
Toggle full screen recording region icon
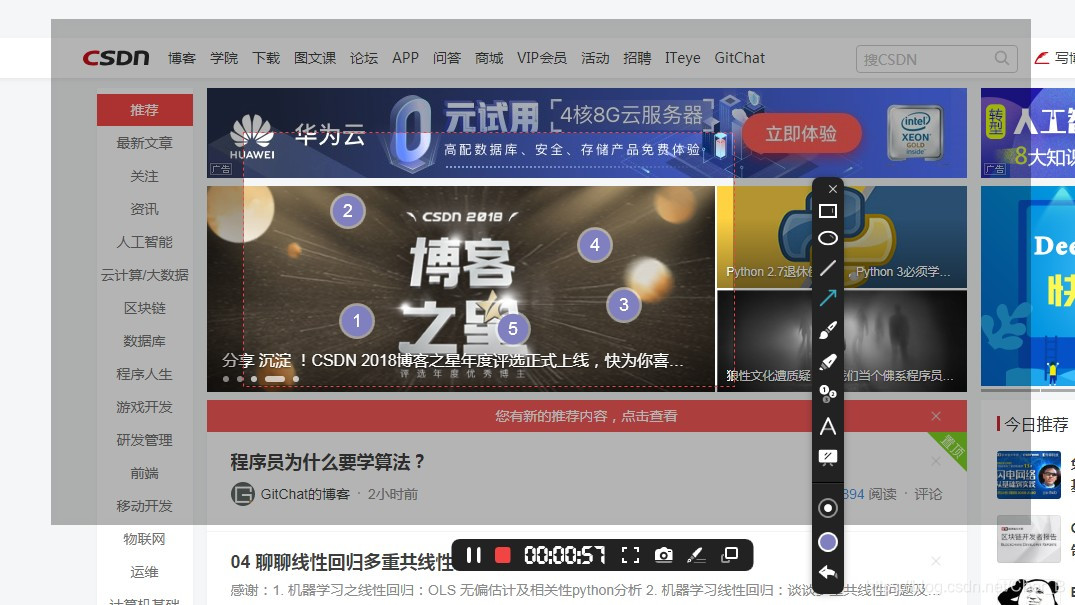630,555
